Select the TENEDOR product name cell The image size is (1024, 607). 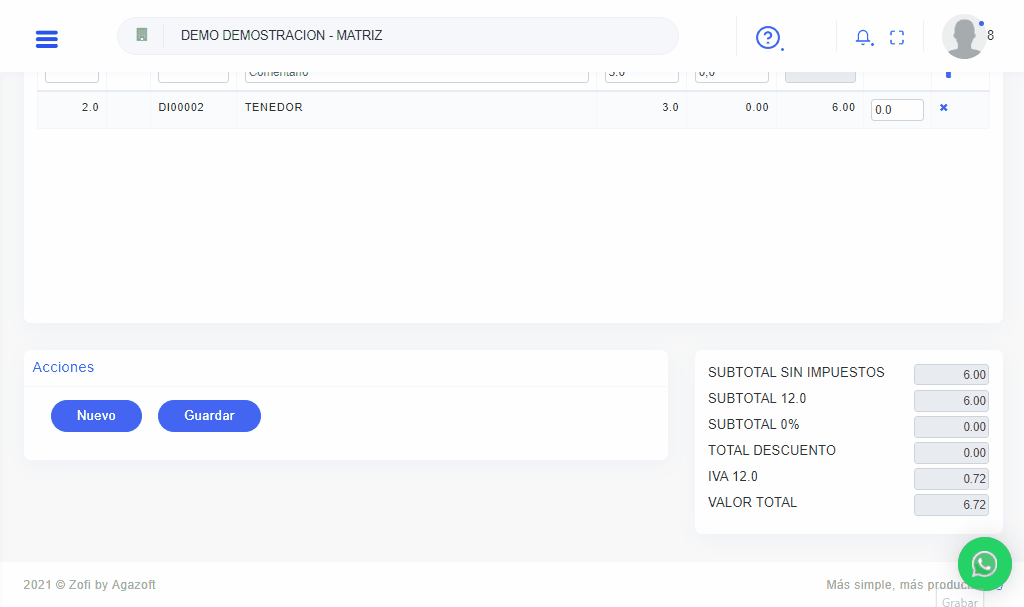click(x=274, y=108)
